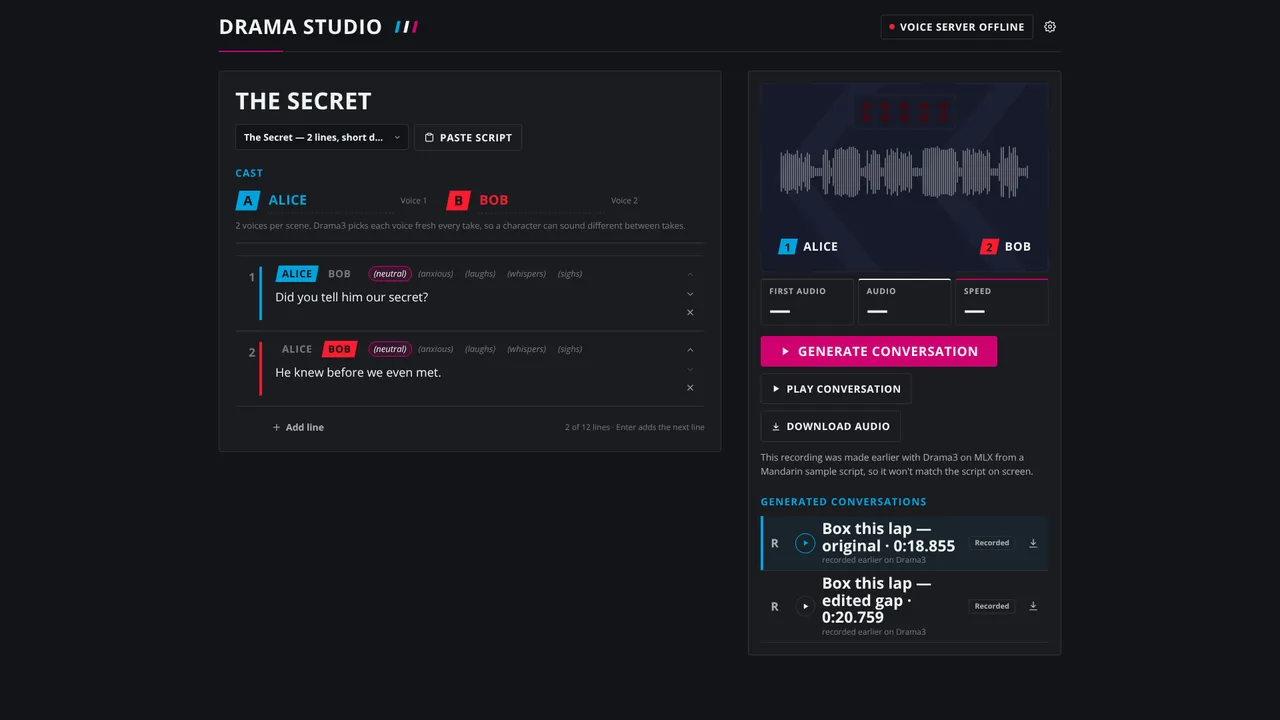Screen dimensions: 1280x720
Task: Select the Speed stat card
Action: point(1002,302)
